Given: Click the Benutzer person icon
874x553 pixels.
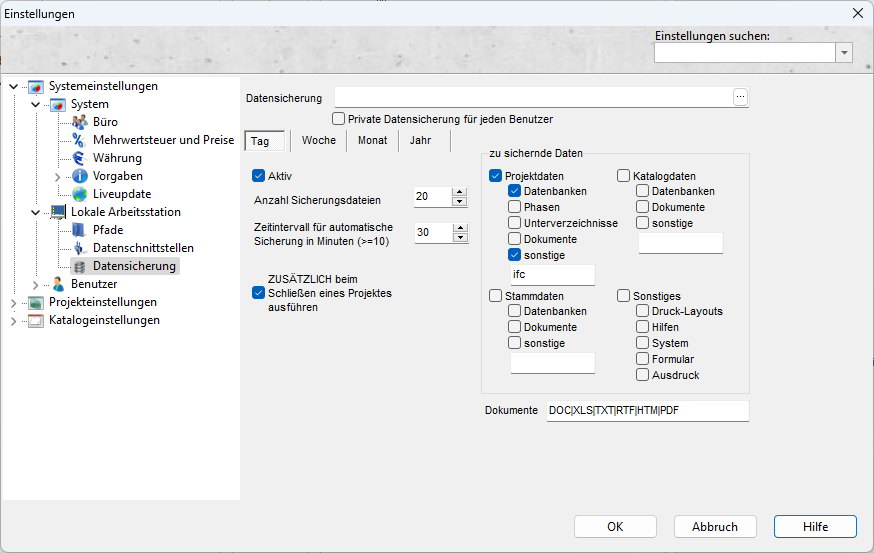Looking at the screenshot, I should pos(58,284).
